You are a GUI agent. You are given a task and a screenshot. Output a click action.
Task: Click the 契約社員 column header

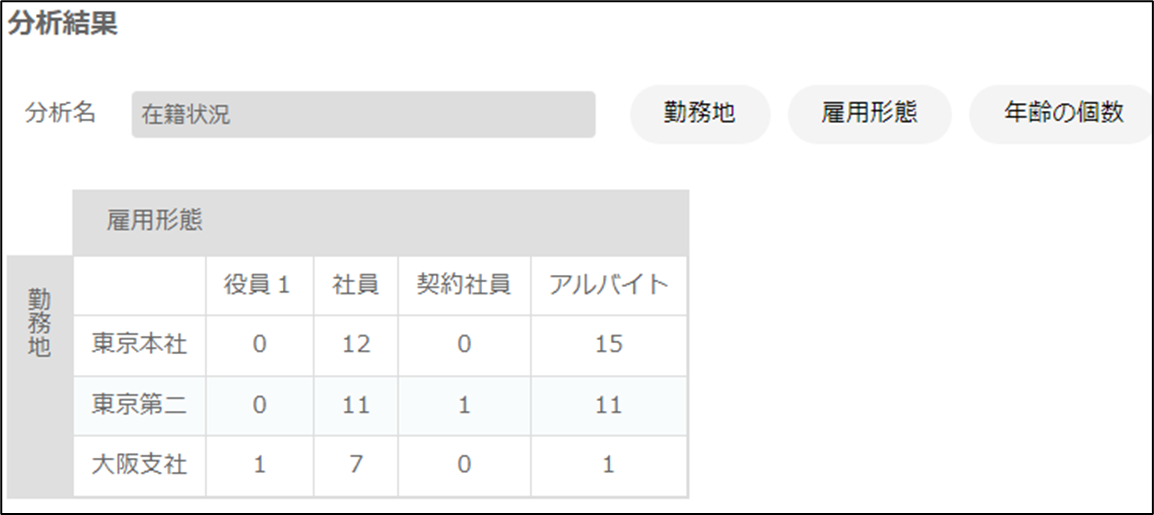[x=464, y=285]
